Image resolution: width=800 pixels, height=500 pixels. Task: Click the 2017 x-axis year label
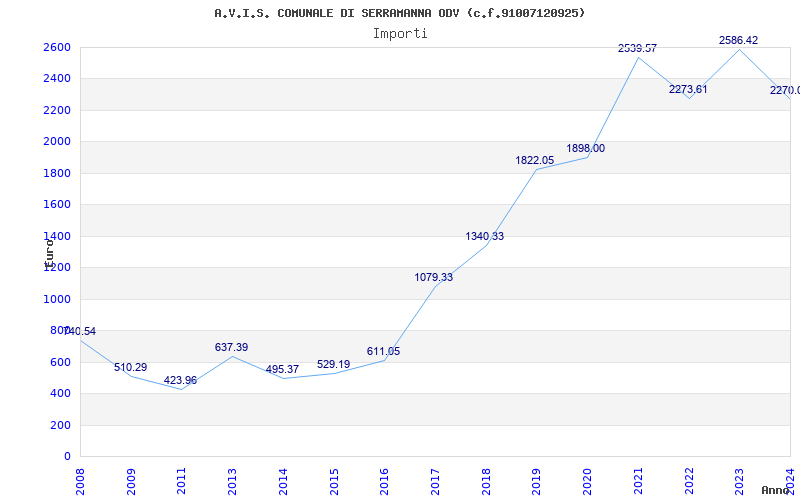click(x=435, y=482)
